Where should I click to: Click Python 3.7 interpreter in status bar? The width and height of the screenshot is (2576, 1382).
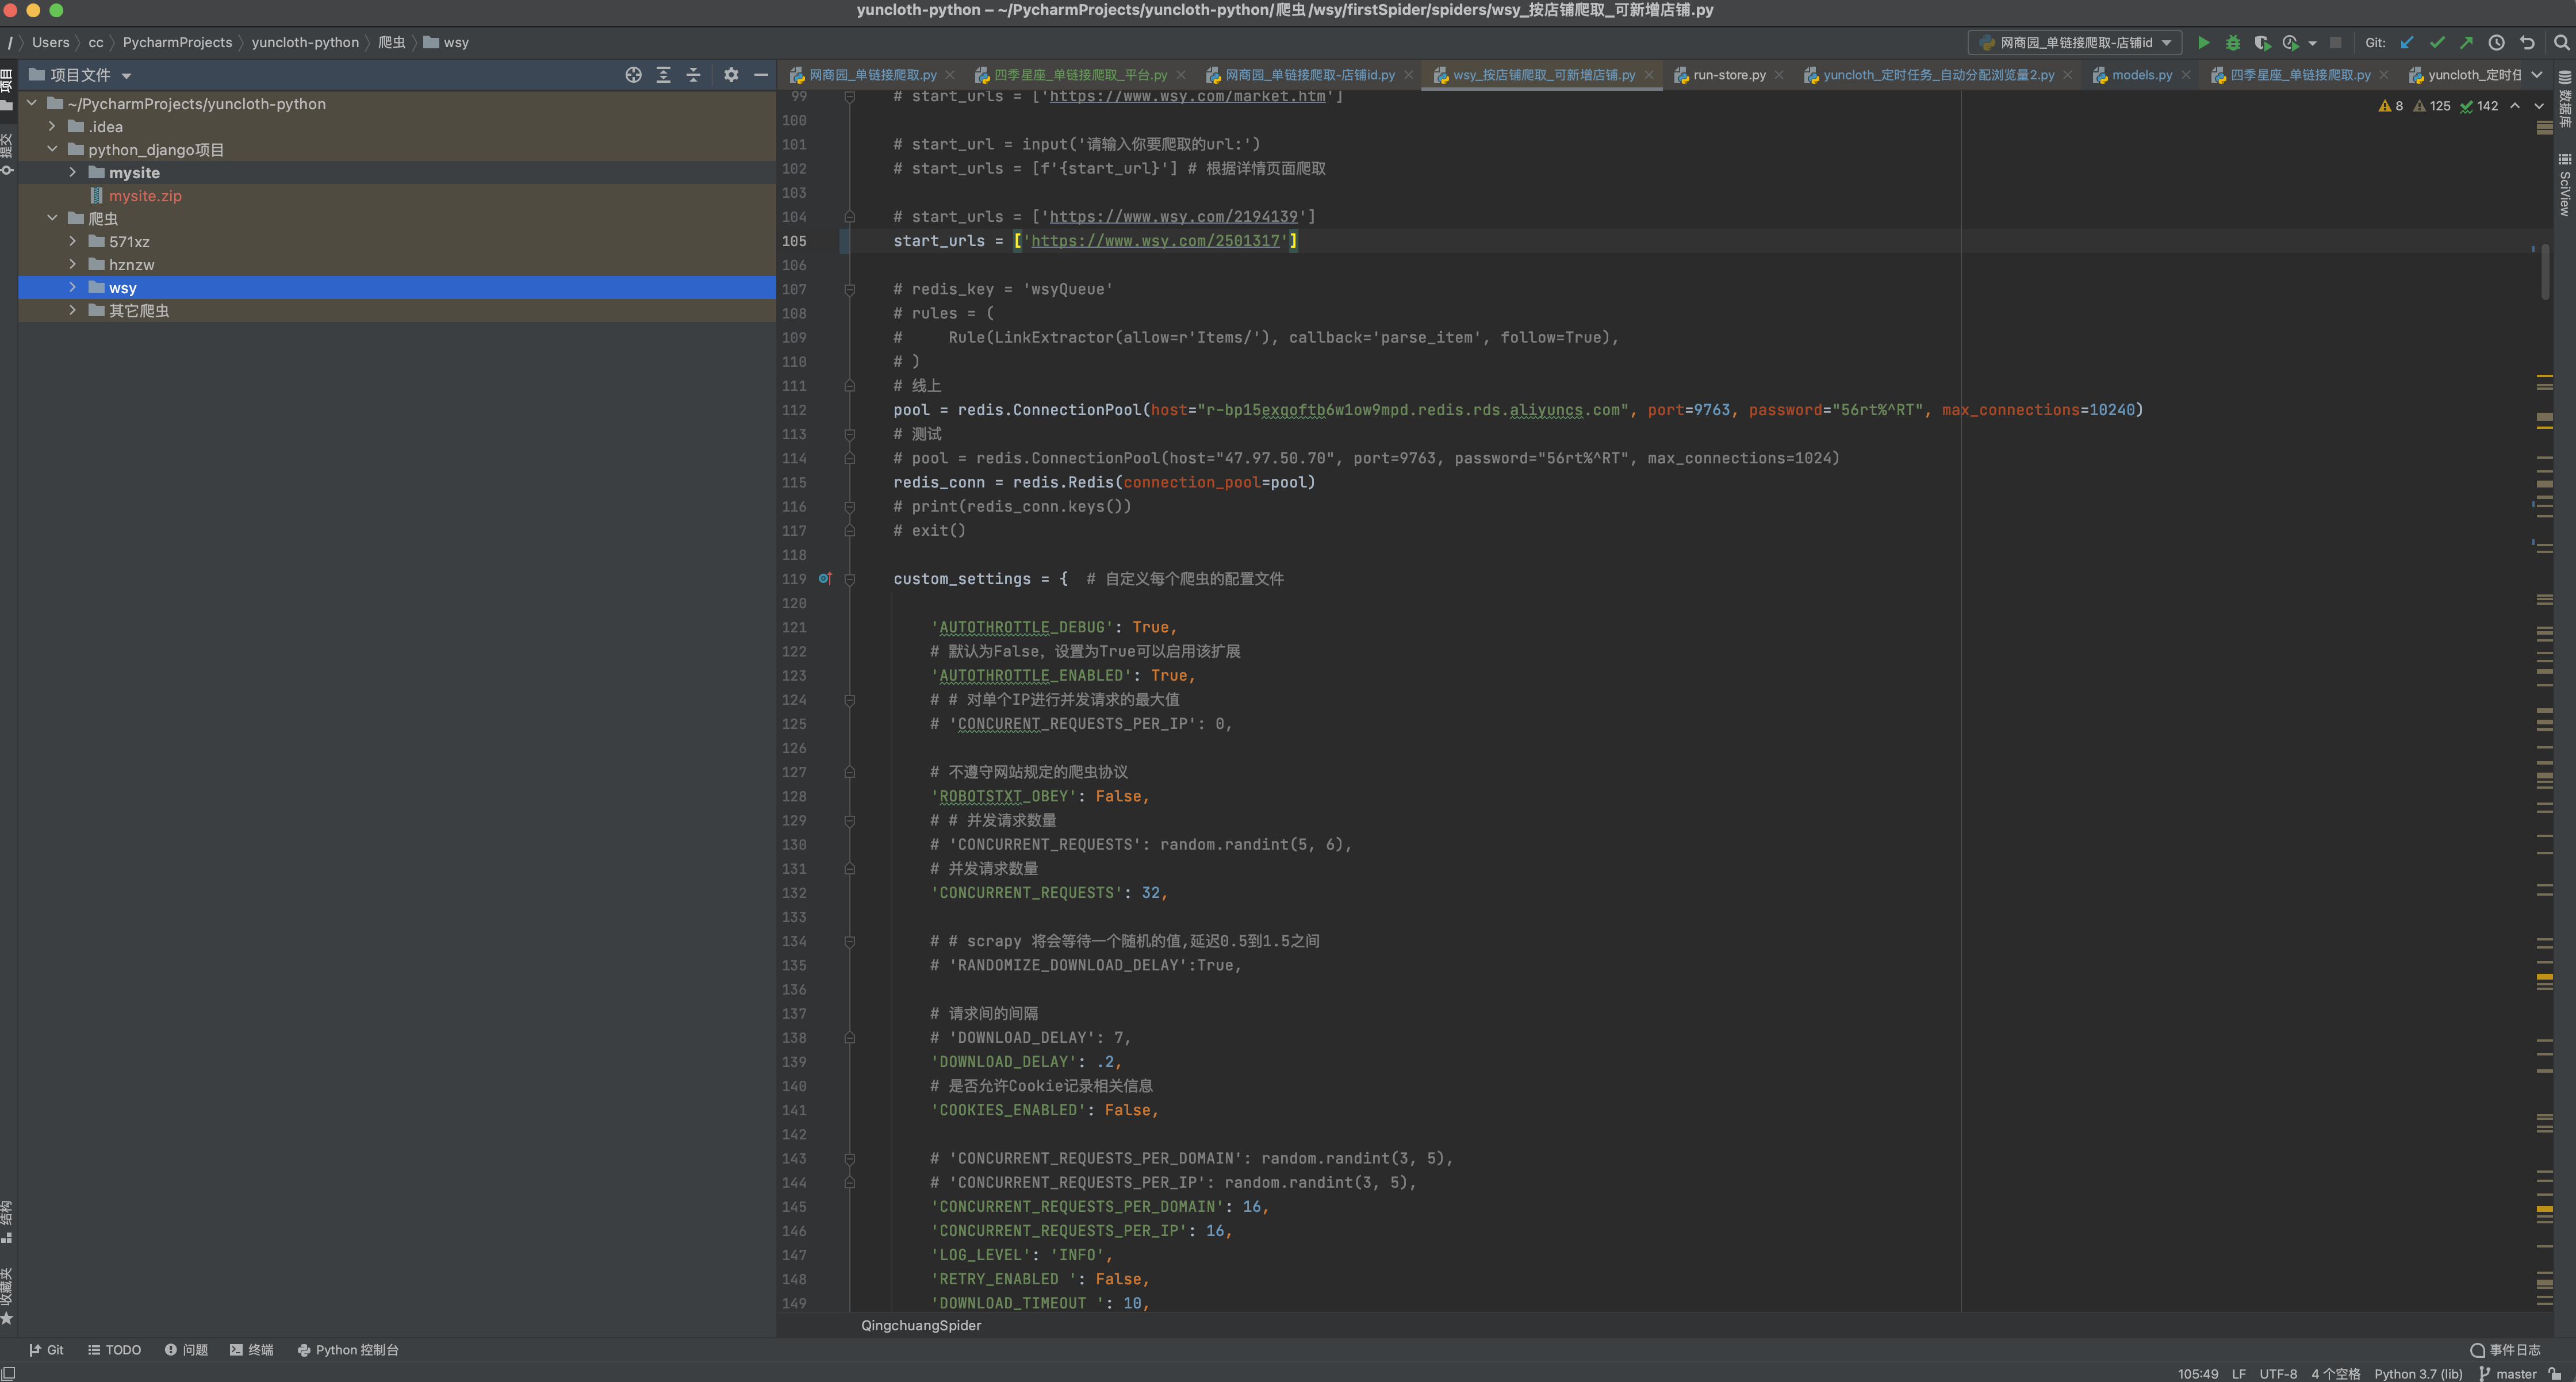[2418, 1374]
